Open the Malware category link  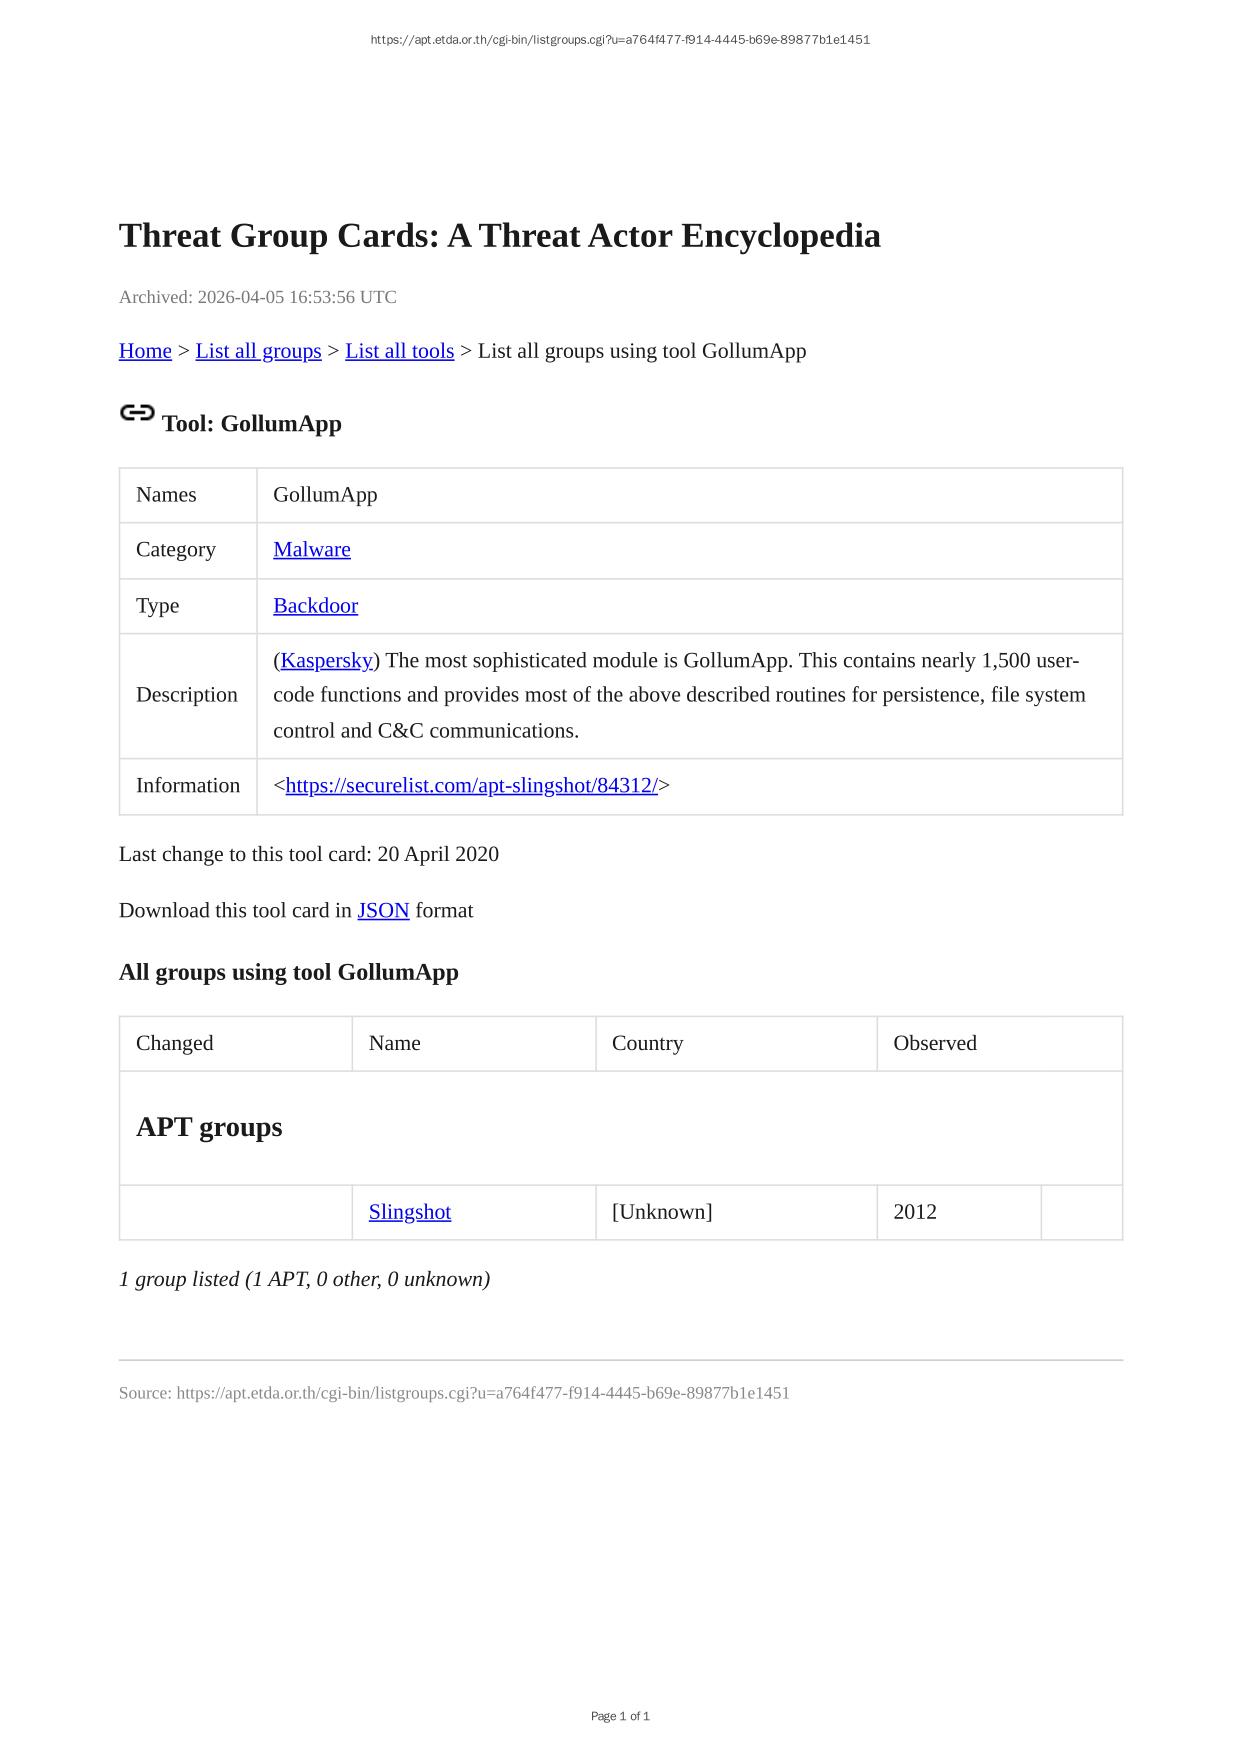(312, 550)
